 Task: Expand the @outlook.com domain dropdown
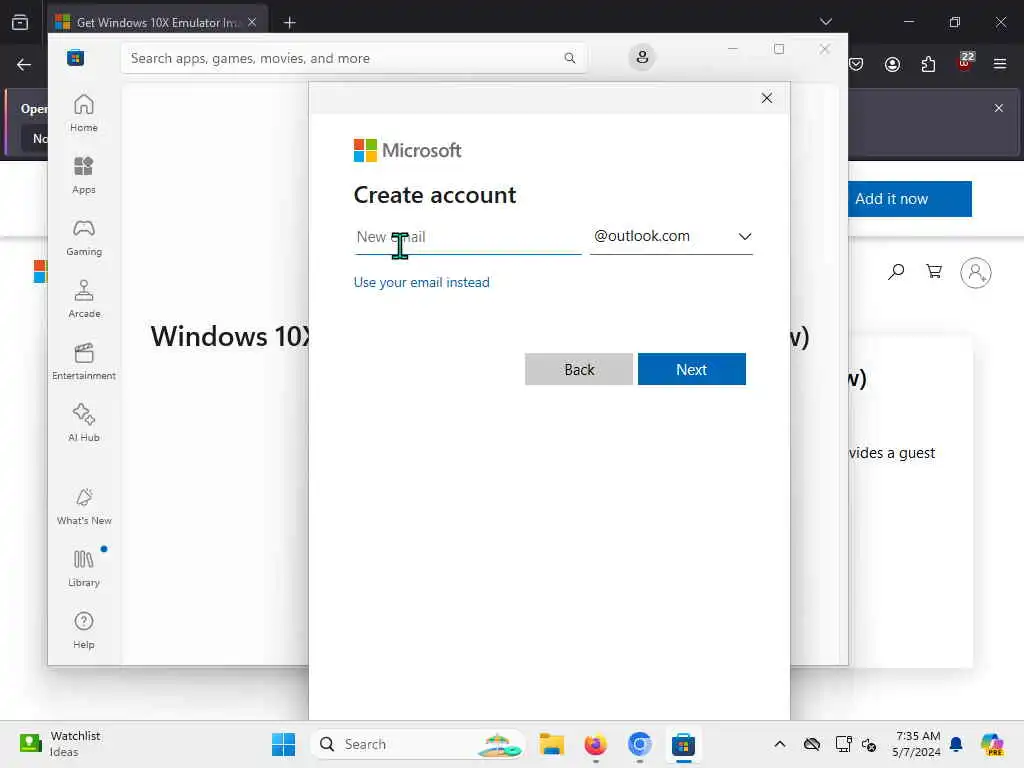pos(671,236)
